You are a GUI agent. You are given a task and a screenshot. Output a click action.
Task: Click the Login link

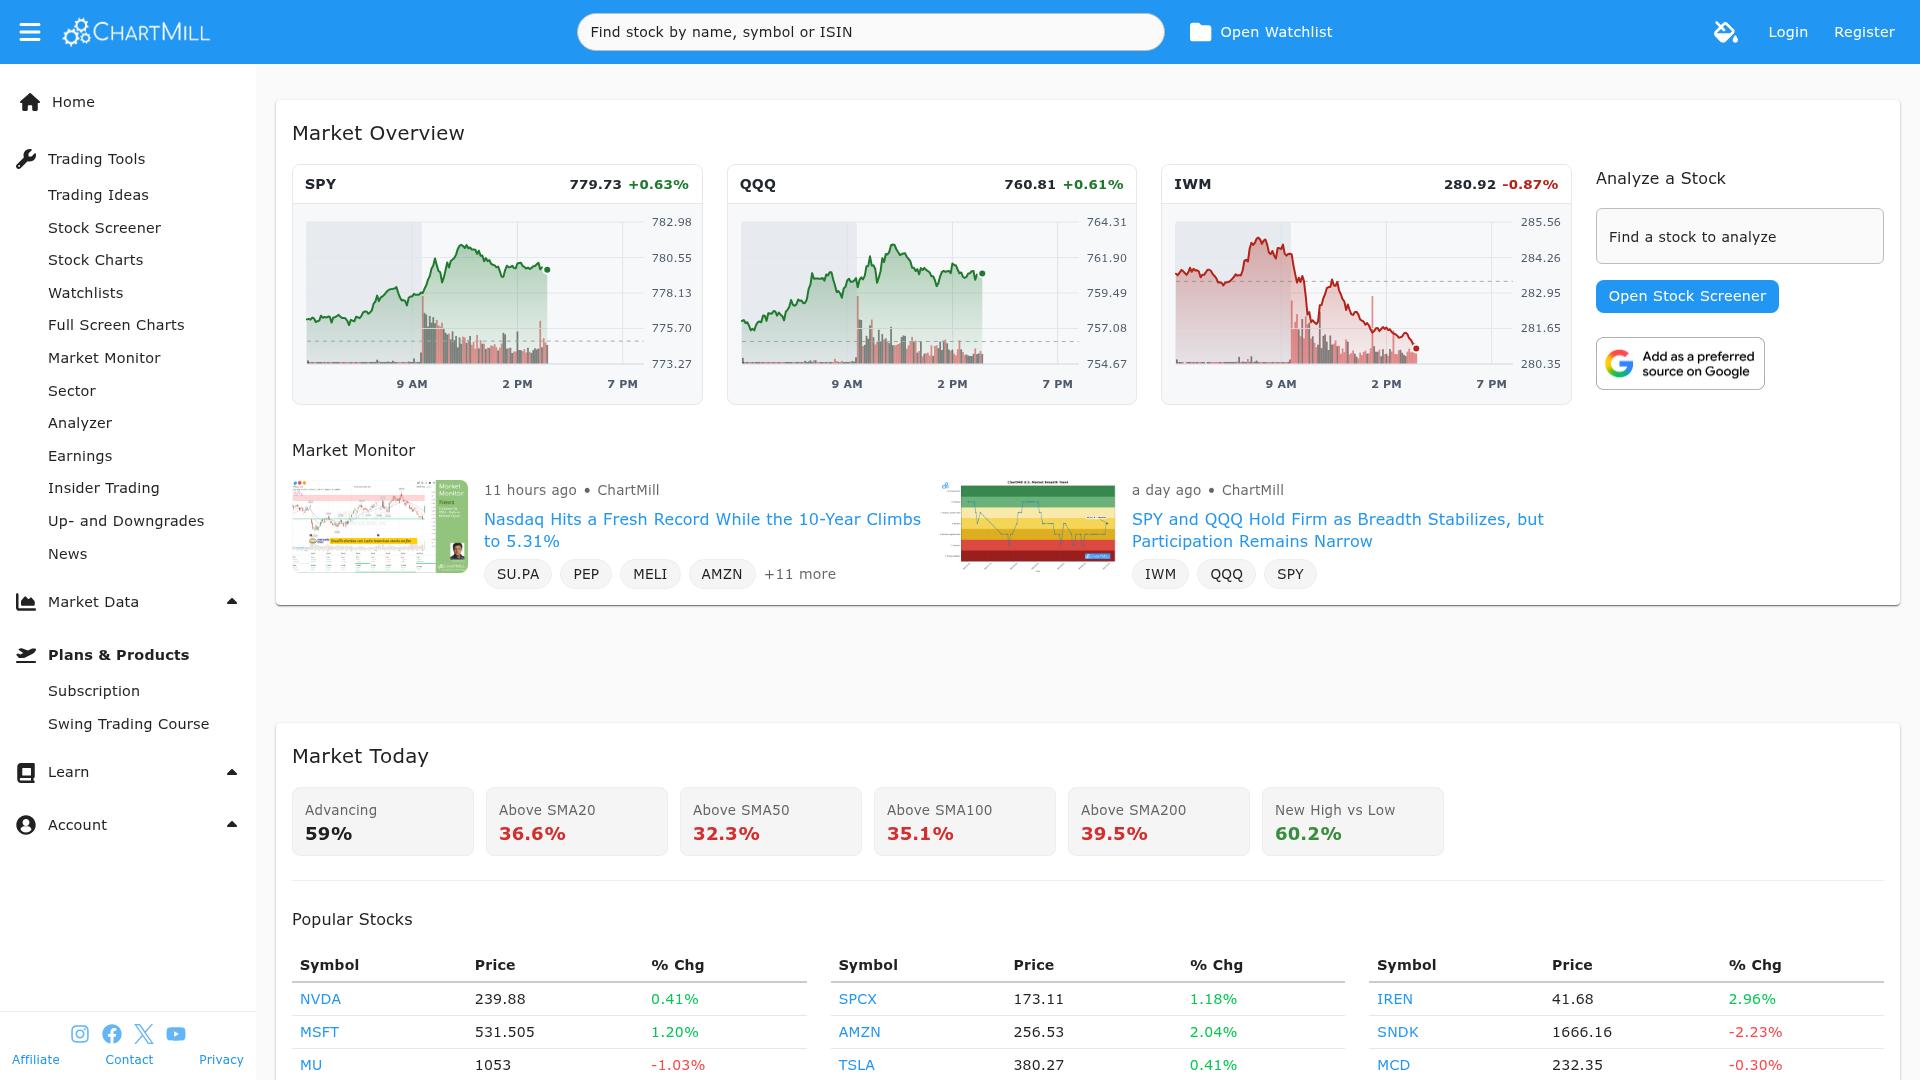pos(1788,32)
